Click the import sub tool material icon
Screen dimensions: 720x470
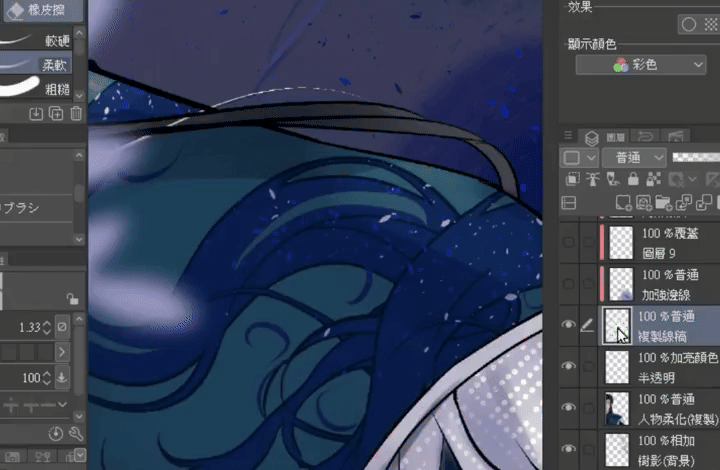(36, 113)
